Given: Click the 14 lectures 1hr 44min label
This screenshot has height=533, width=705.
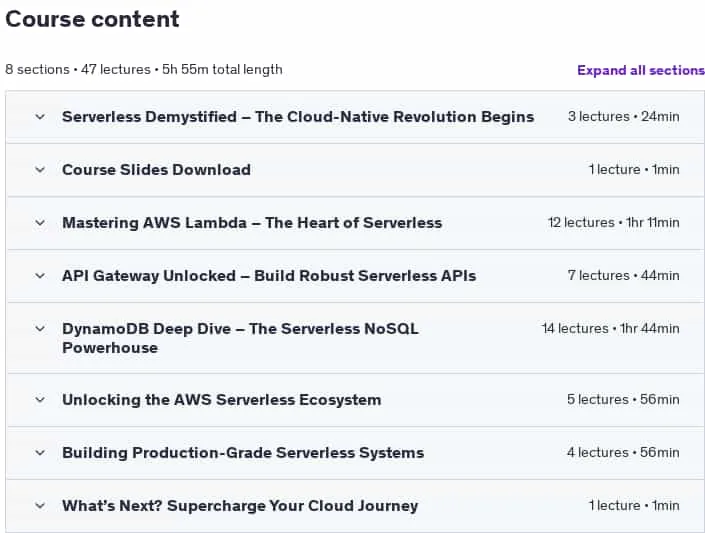Looking at the screenshot, I should click(x=610, y=329).
